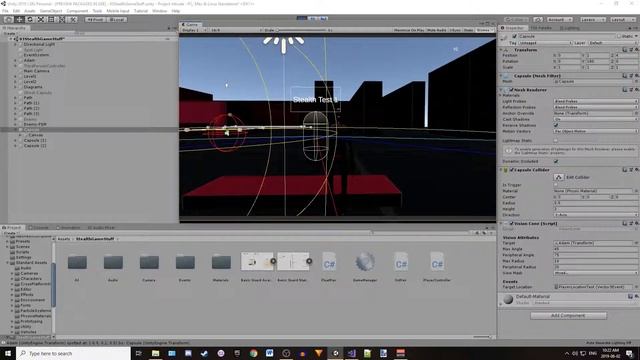Open Transform component settings gear
The width and height of the screenshot is (640, 360).
[x=636, y=50]
